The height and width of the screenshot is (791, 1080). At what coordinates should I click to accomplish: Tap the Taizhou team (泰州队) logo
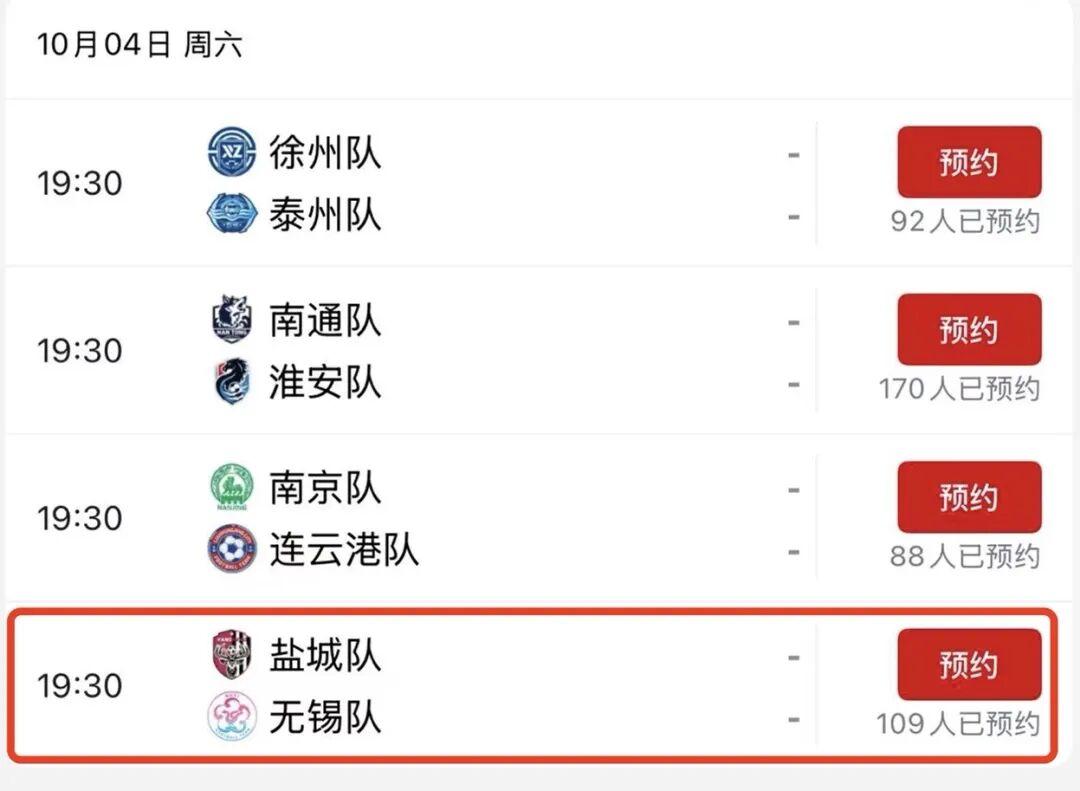point(232,214)
